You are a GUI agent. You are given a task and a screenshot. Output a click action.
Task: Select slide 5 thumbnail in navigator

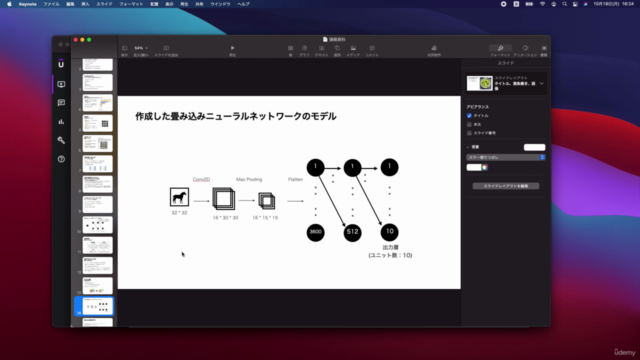98,123
